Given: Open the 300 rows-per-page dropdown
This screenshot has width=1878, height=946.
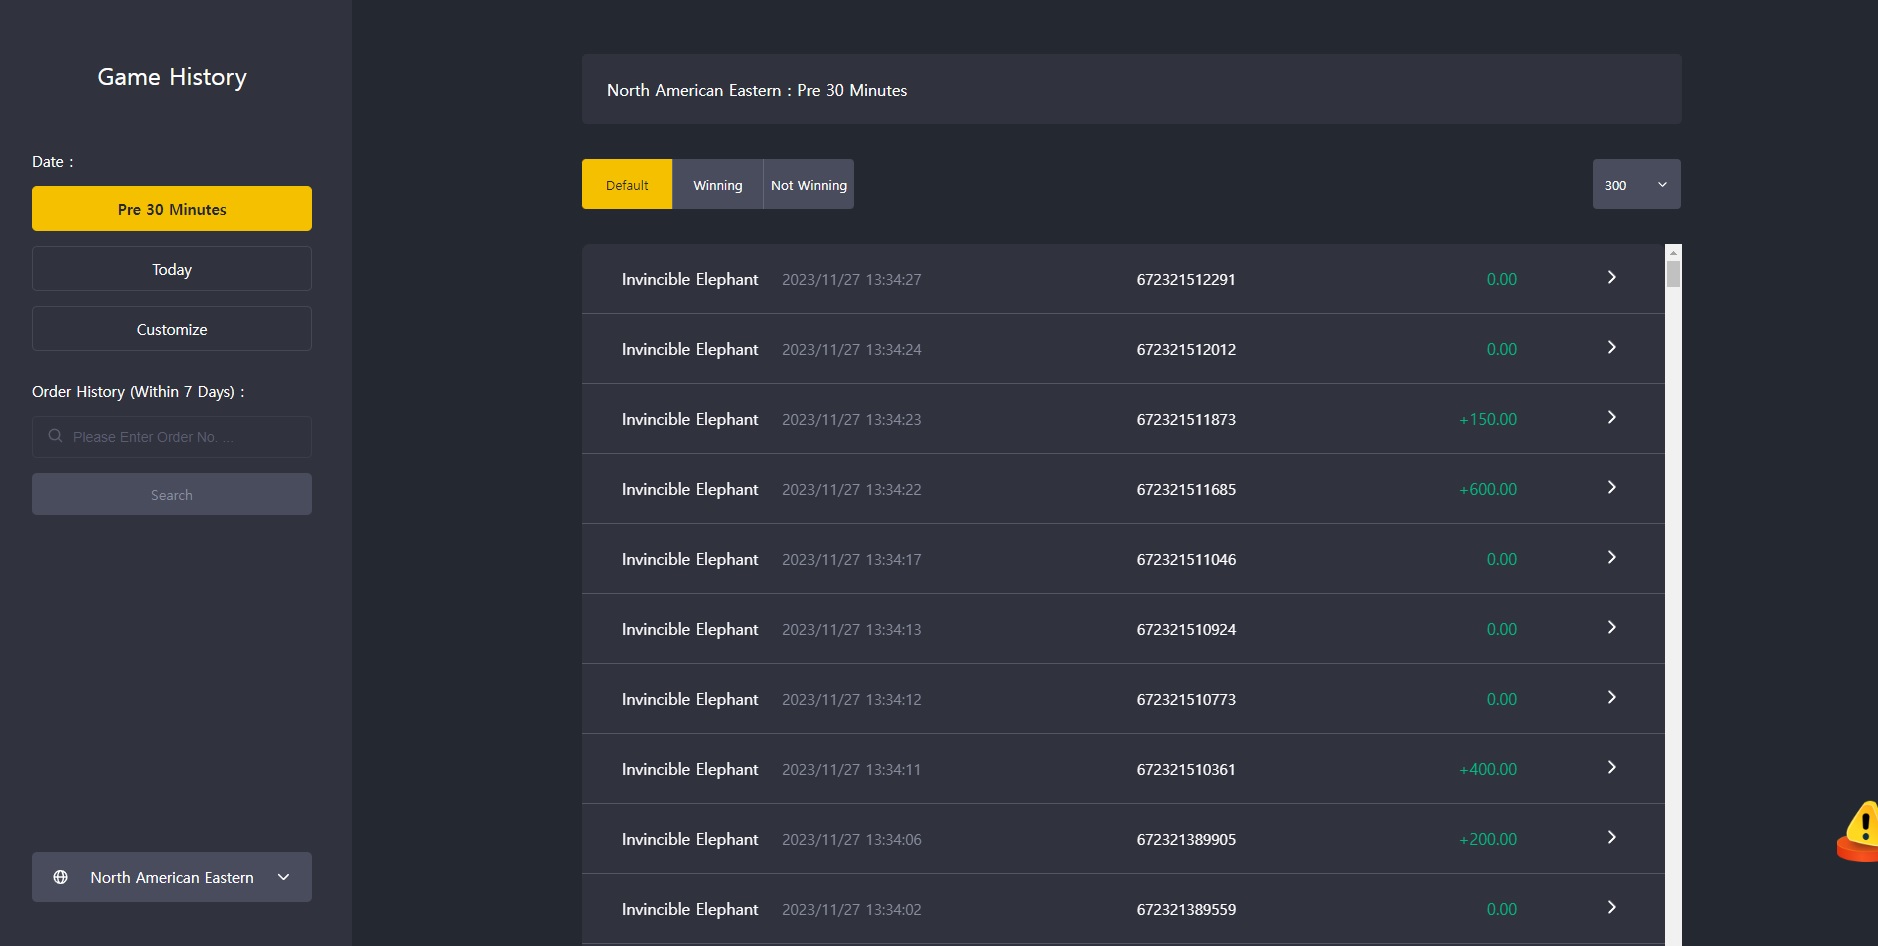Looking at the screenshot, I should (x=1636, y=184).
